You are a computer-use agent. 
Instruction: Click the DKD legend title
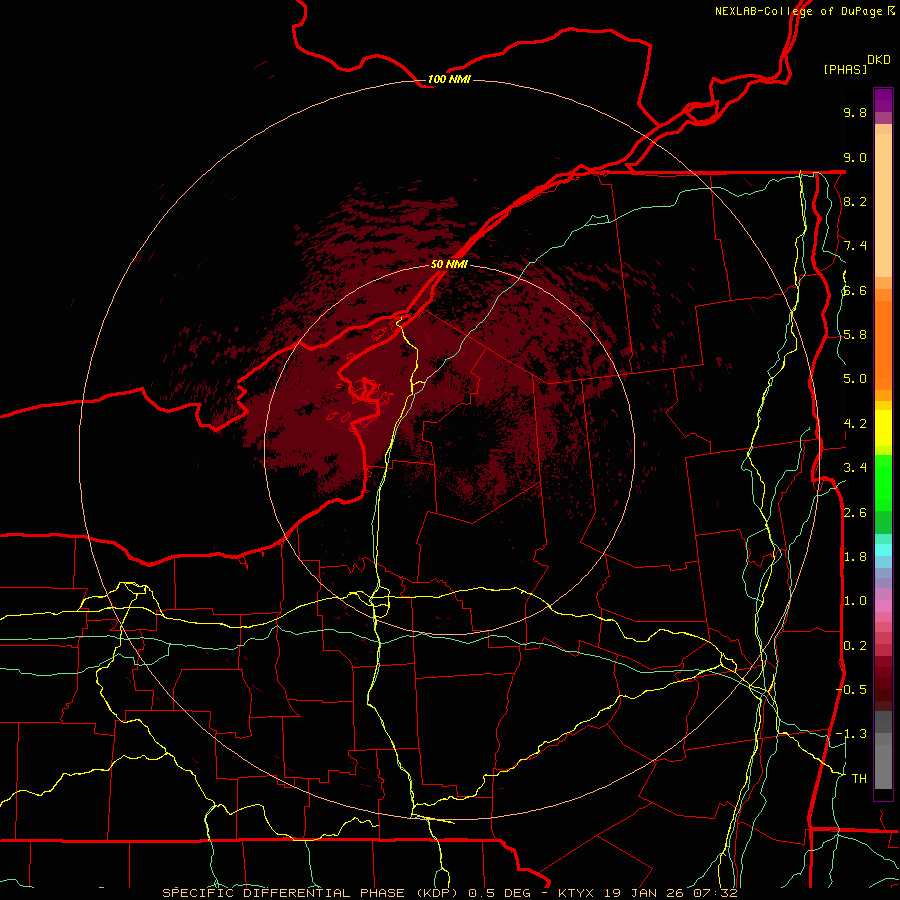point(879,60)
